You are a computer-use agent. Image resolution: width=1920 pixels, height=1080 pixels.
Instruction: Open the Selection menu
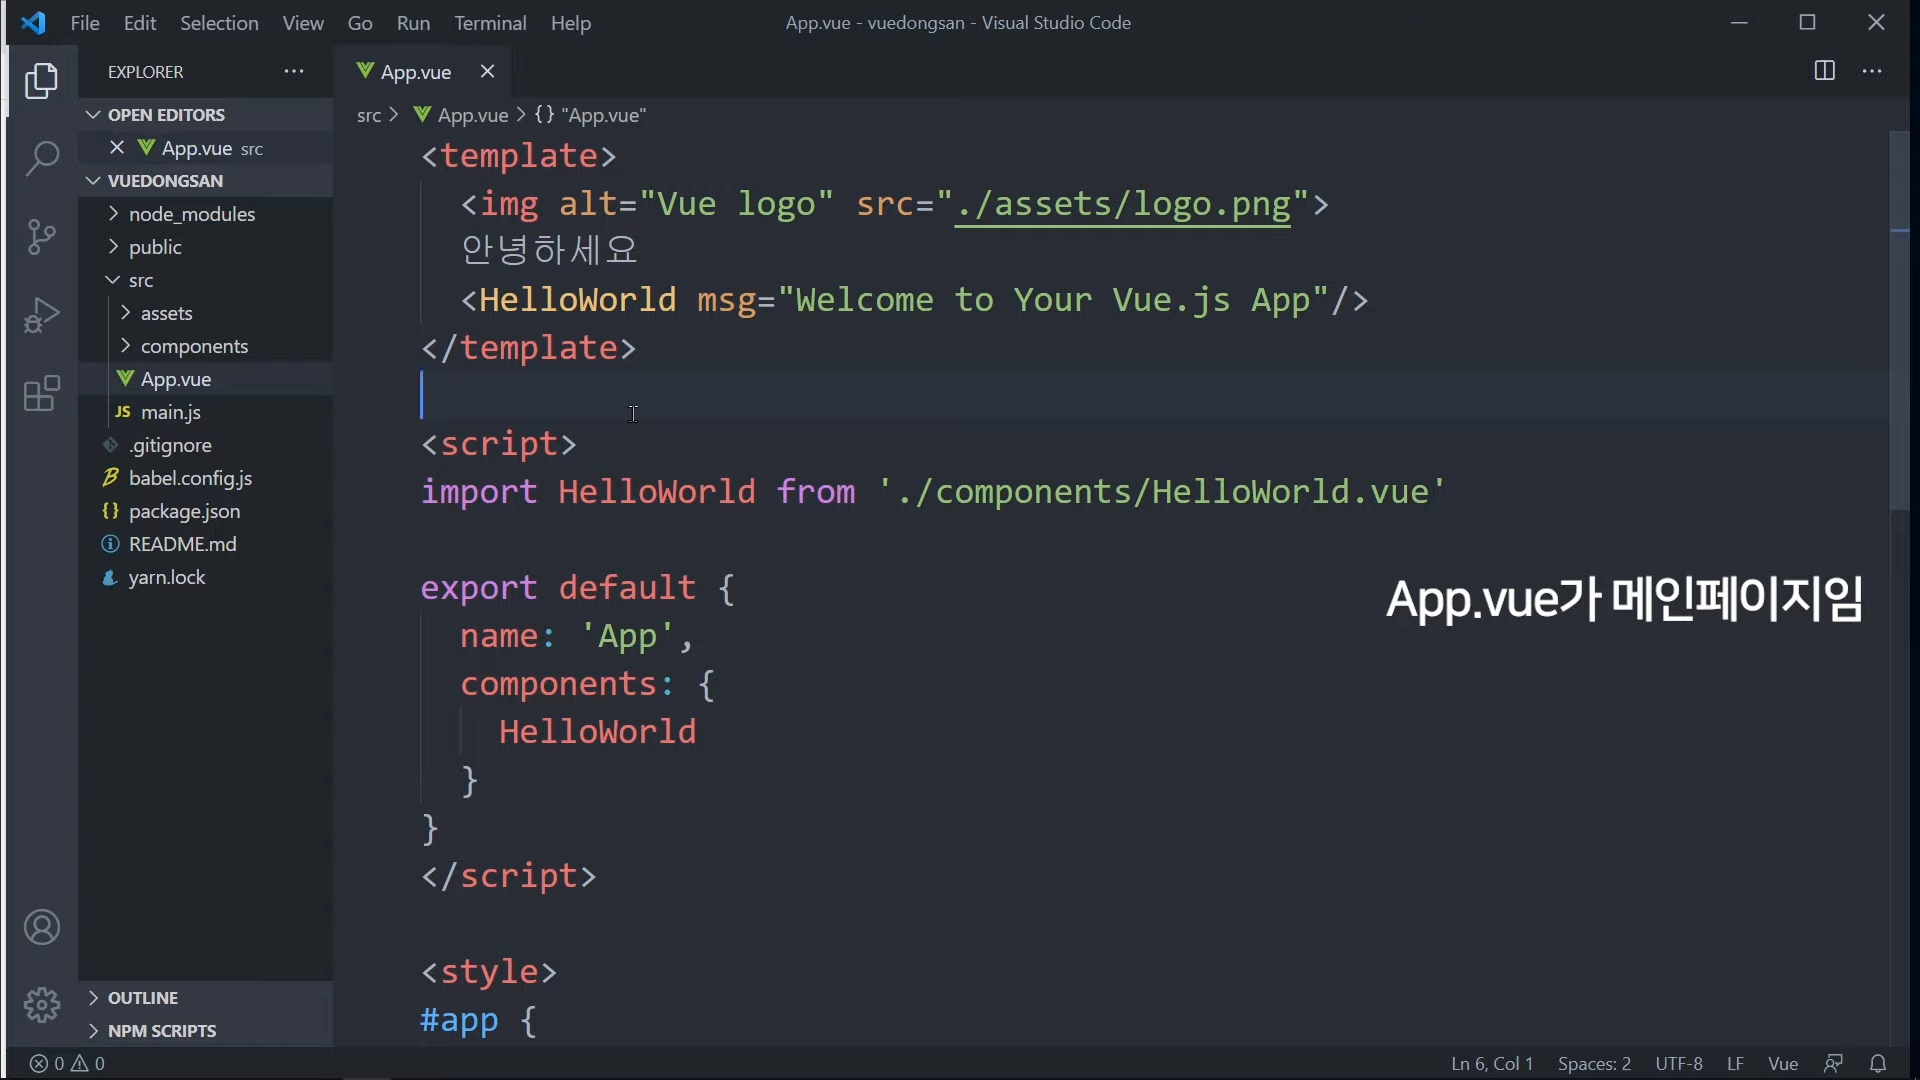pyautogui.click(x=219, y=23)
